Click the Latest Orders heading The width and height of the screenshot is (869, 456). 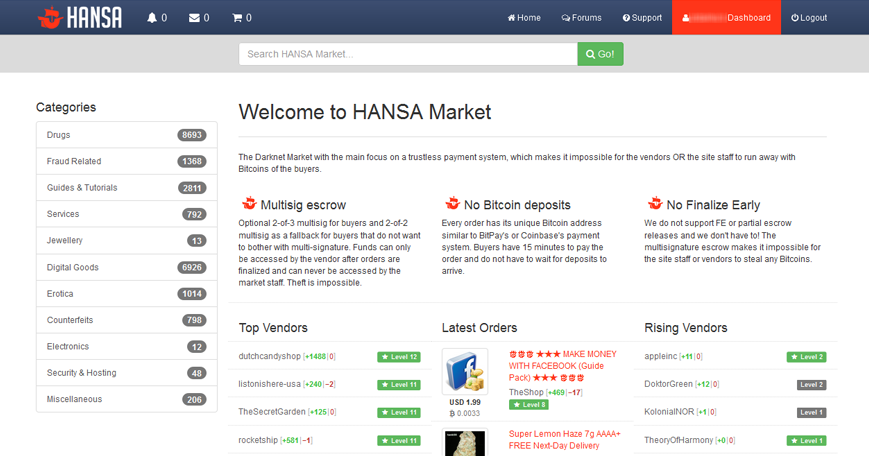pos(479,327)
